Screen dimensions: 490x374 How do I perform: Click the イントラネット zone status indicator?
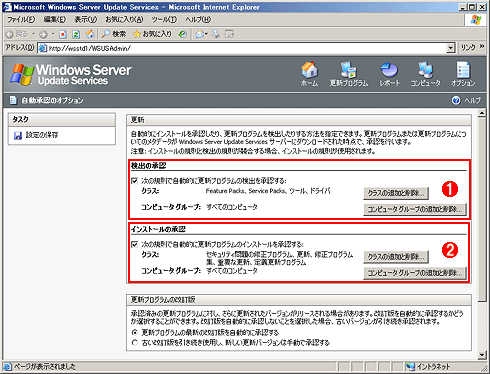pos(428,367)
